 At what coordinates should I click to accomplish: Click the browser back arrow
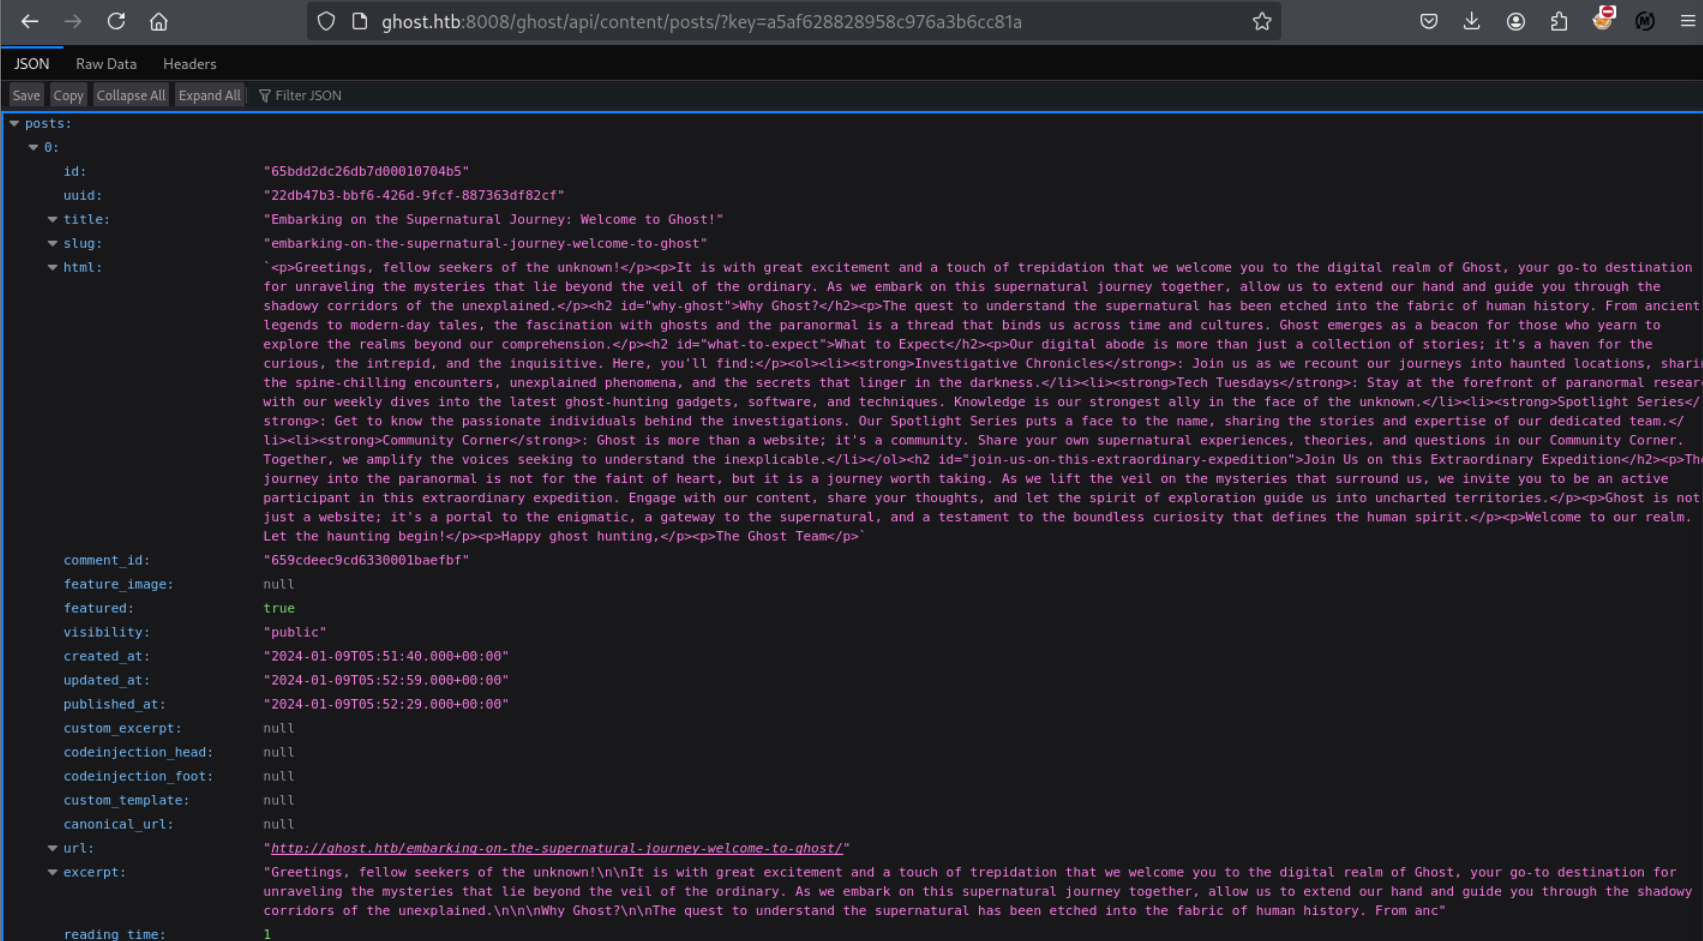pyautogui.click(x=30, y=21)
